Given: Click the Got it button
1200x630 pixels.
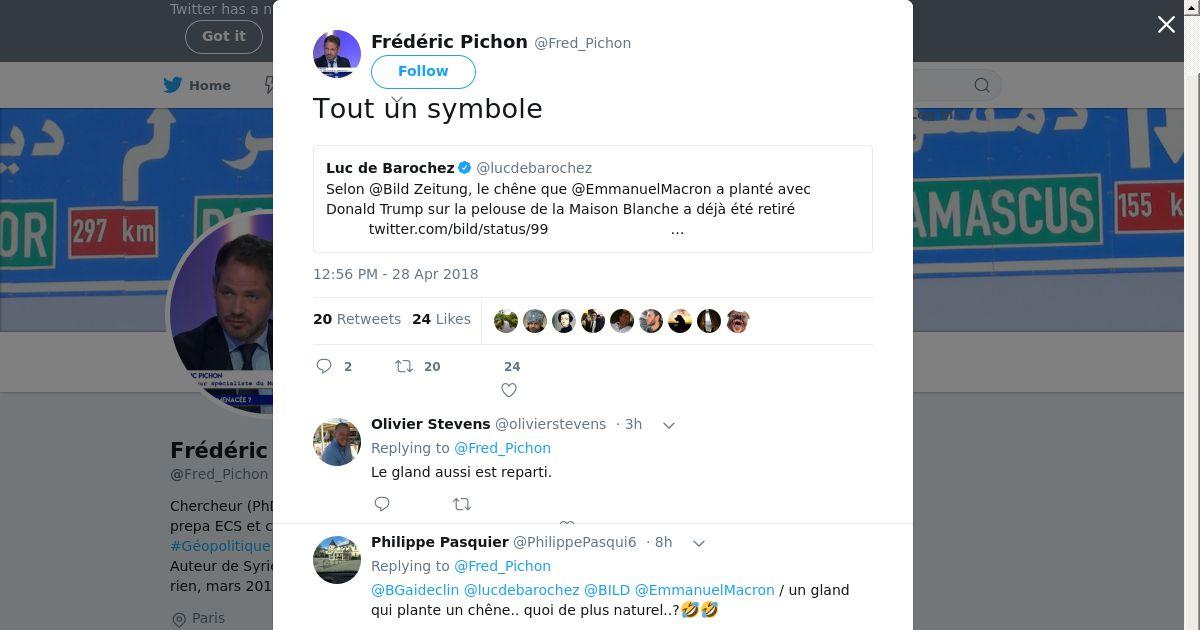Looking at the screenshot, I should click(223, 36).
